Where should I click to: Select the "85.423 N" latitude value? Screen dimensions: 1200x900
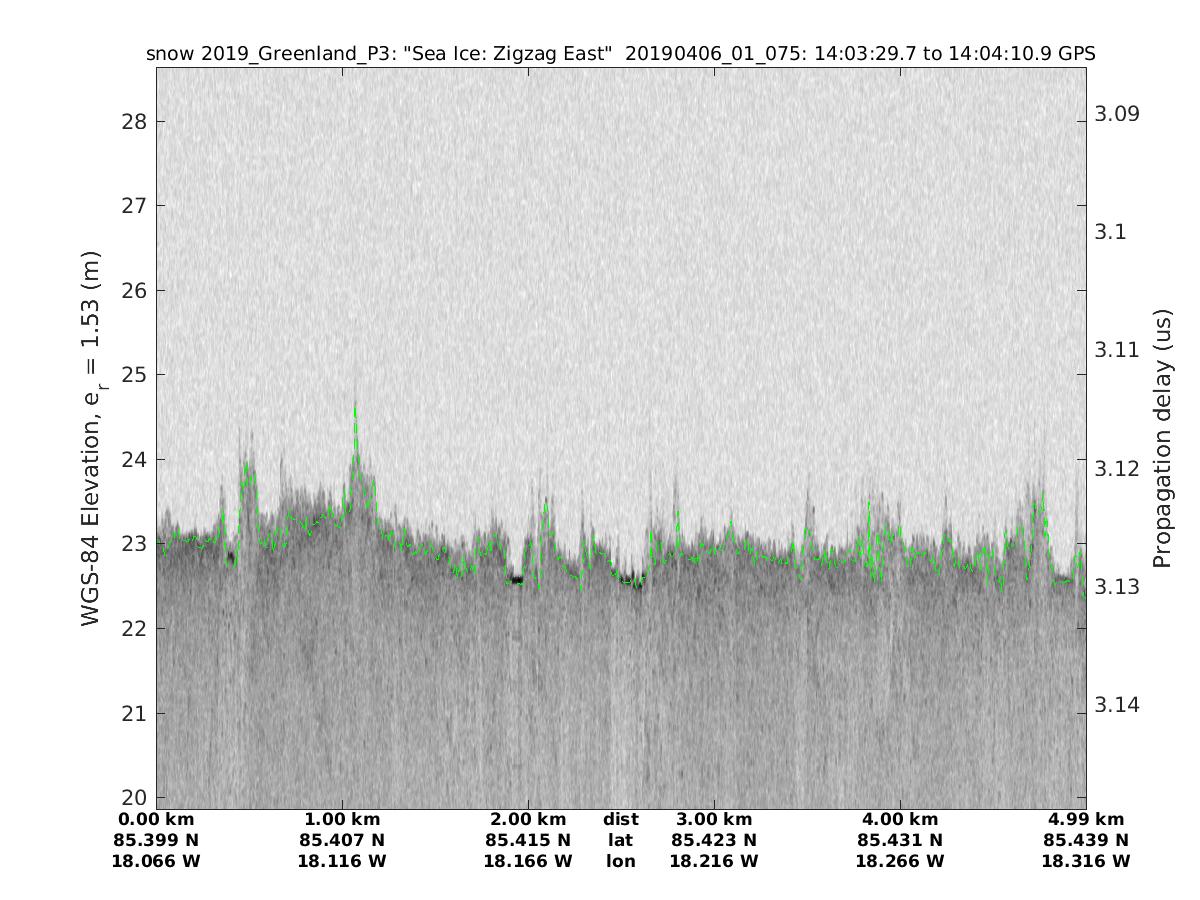[x=713, y=840]
